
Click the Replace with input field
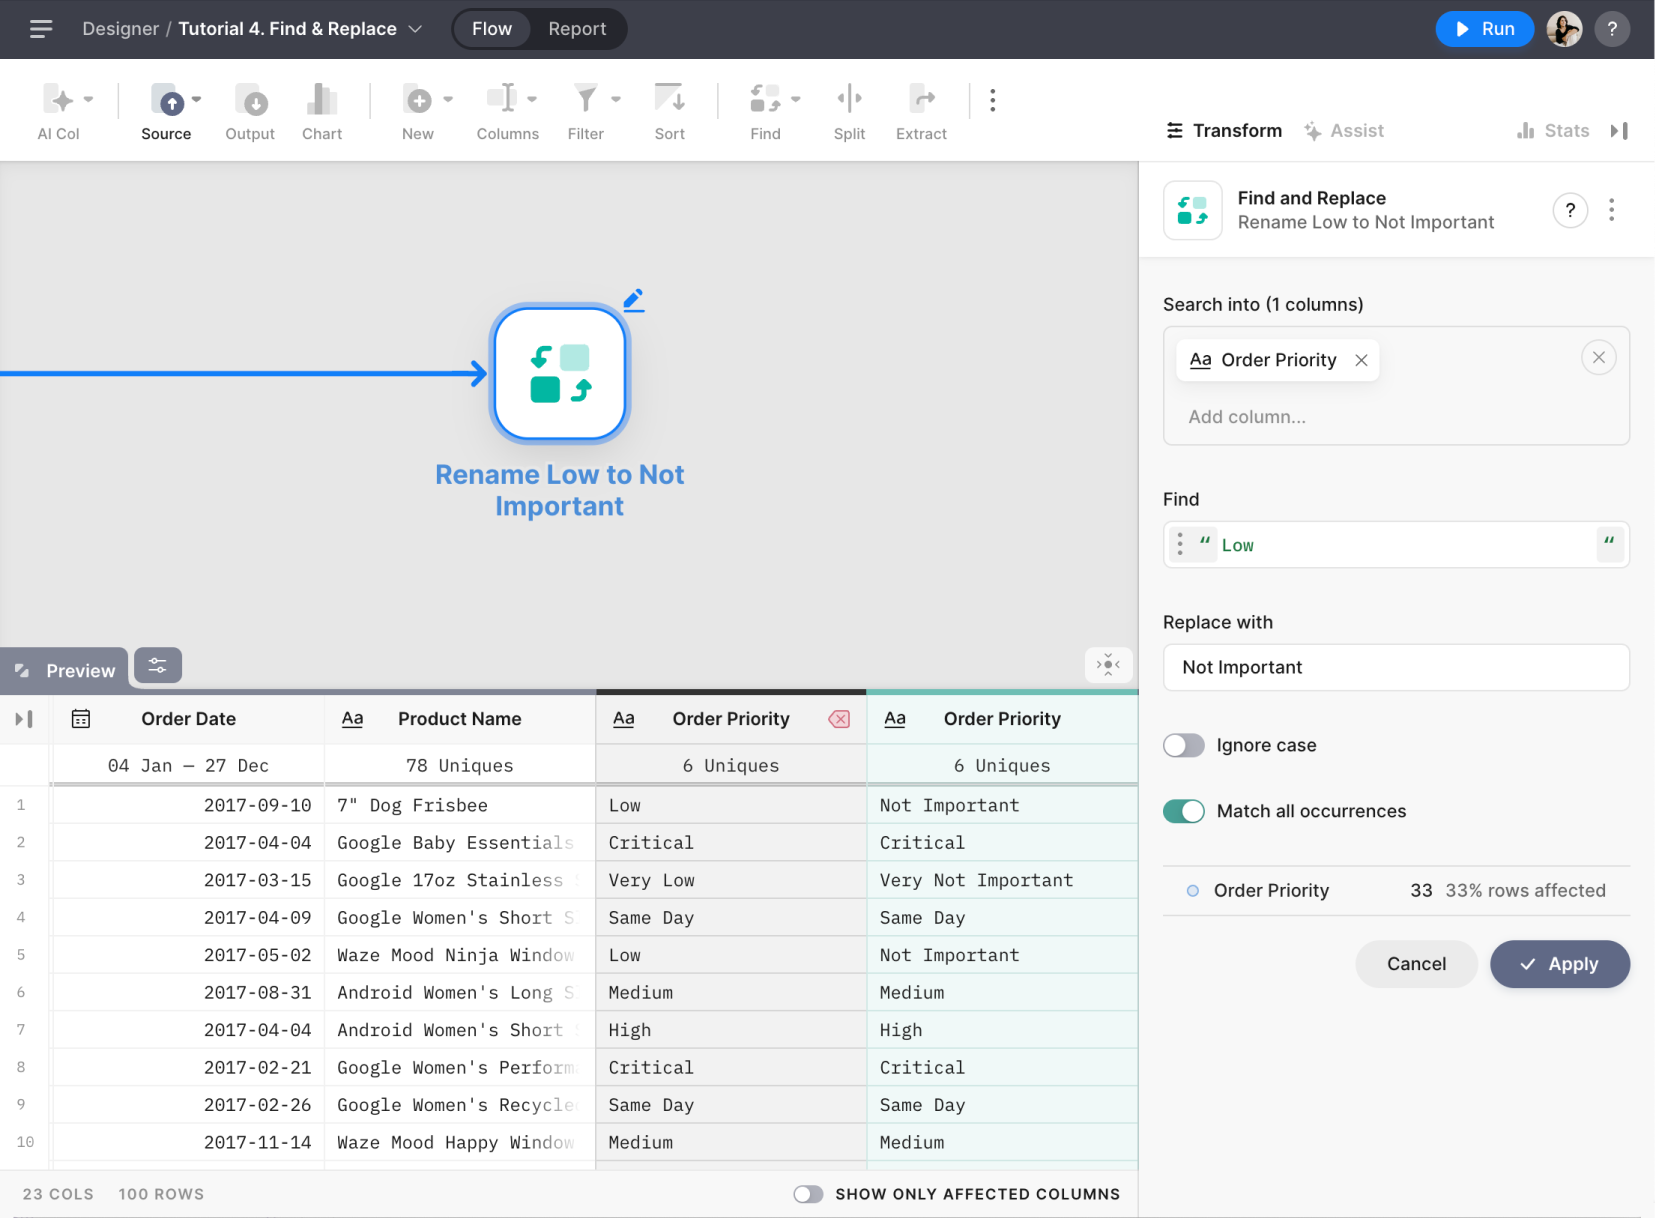(1396, 667)
